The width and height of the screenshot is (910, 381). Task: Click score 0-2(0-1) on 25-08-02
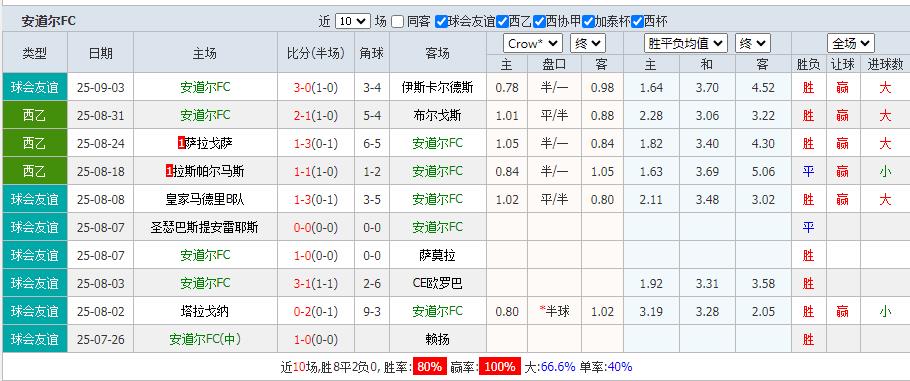tap(316, 311)
